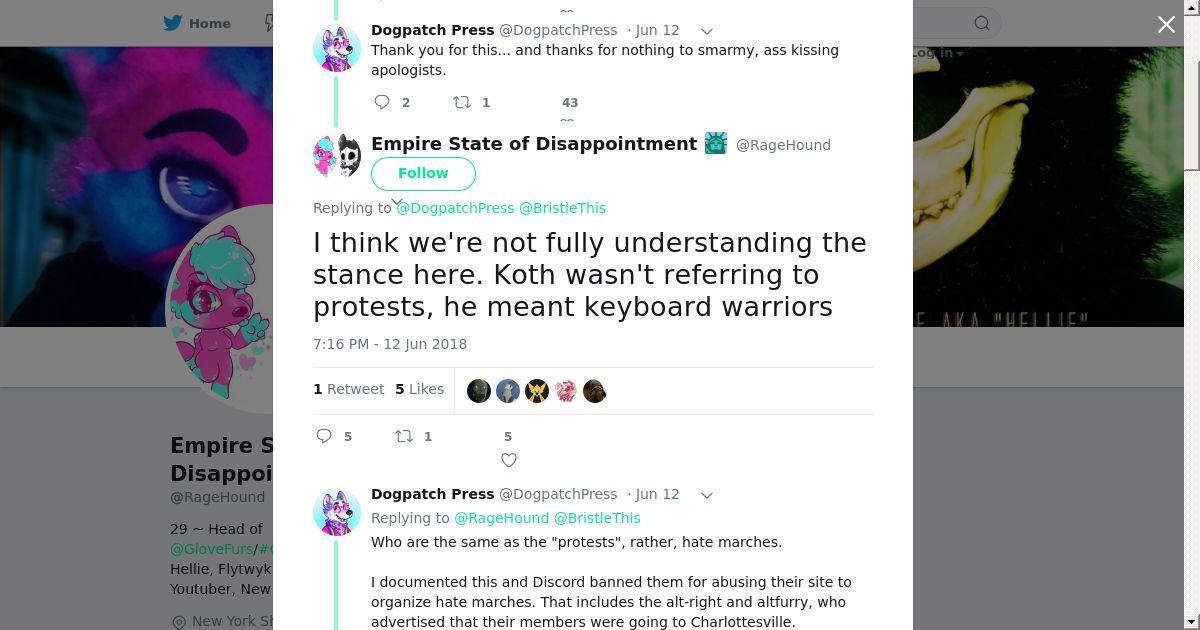
Task: Click the @RageHound handle in the tweet header
Action: click(x=783, y=145)
